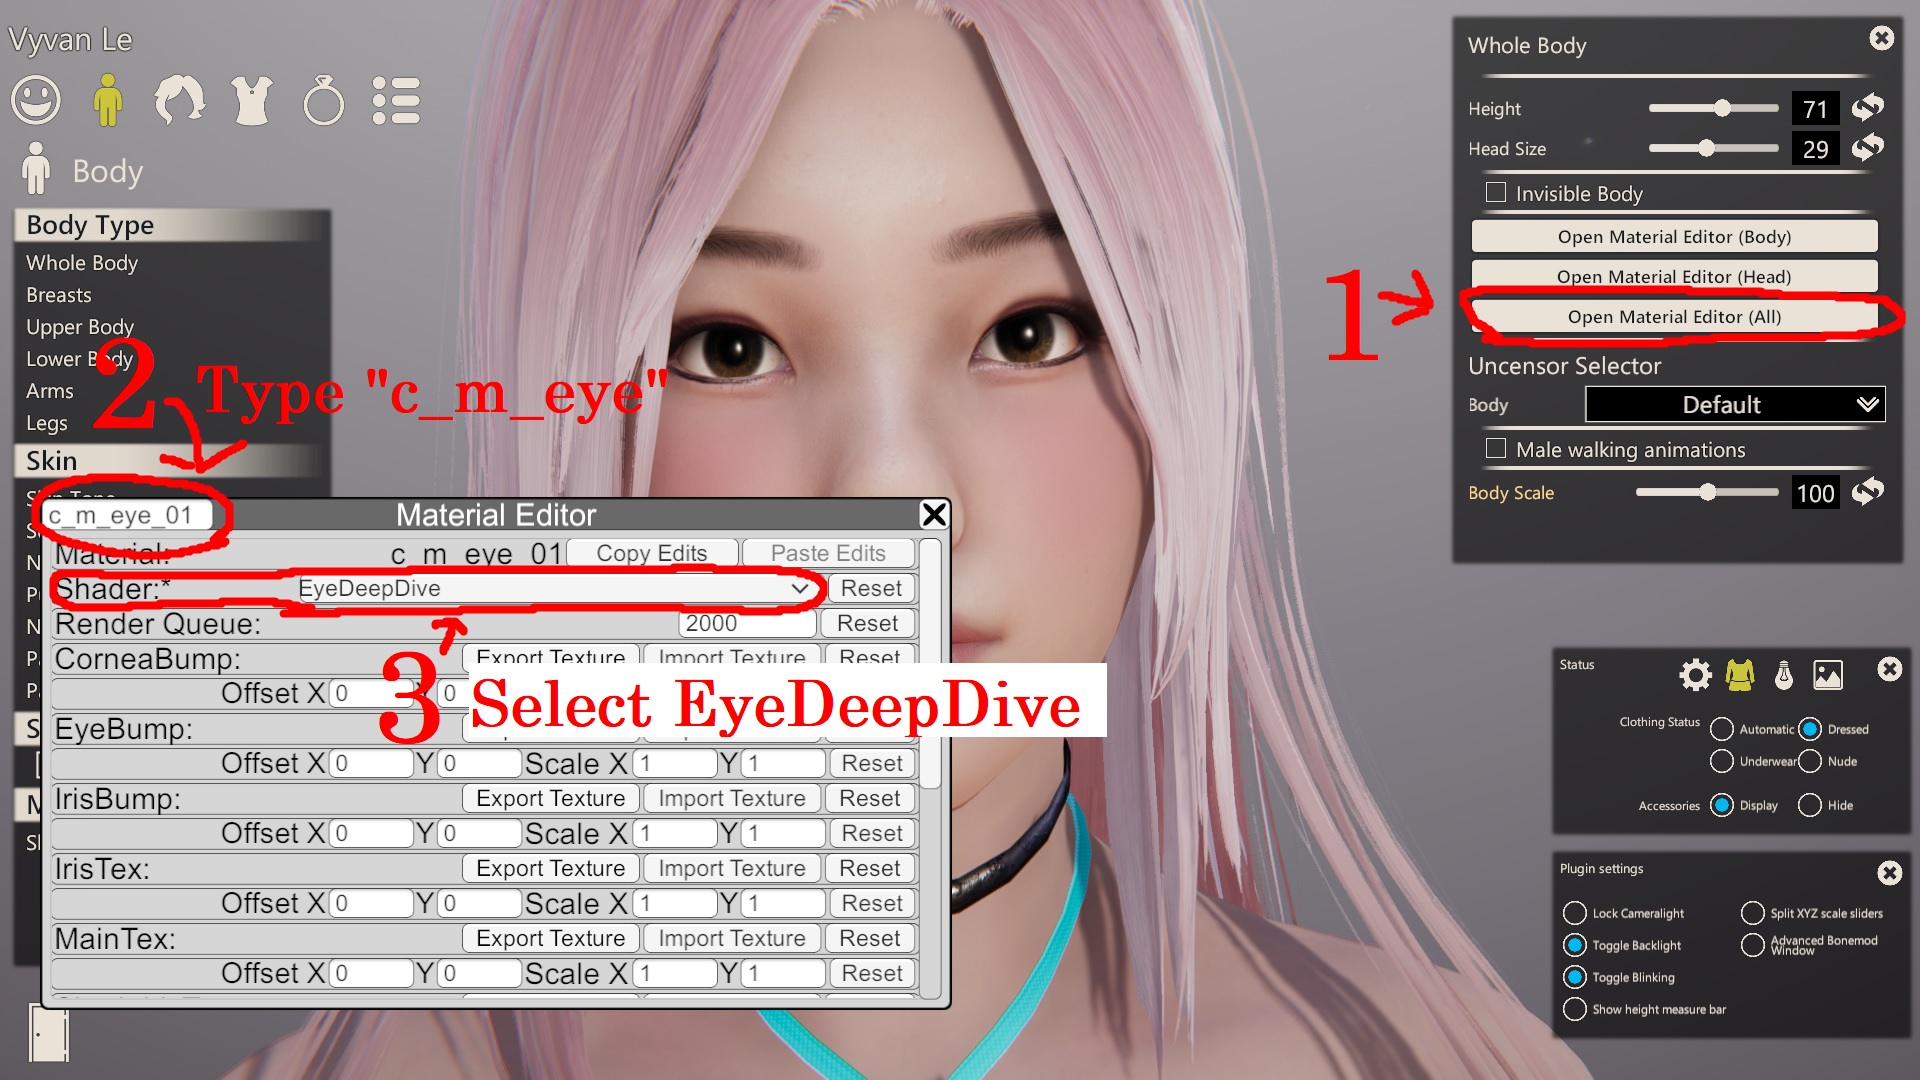Click the door exit icon
1920x1080 pixels.
coord(49,1033)
